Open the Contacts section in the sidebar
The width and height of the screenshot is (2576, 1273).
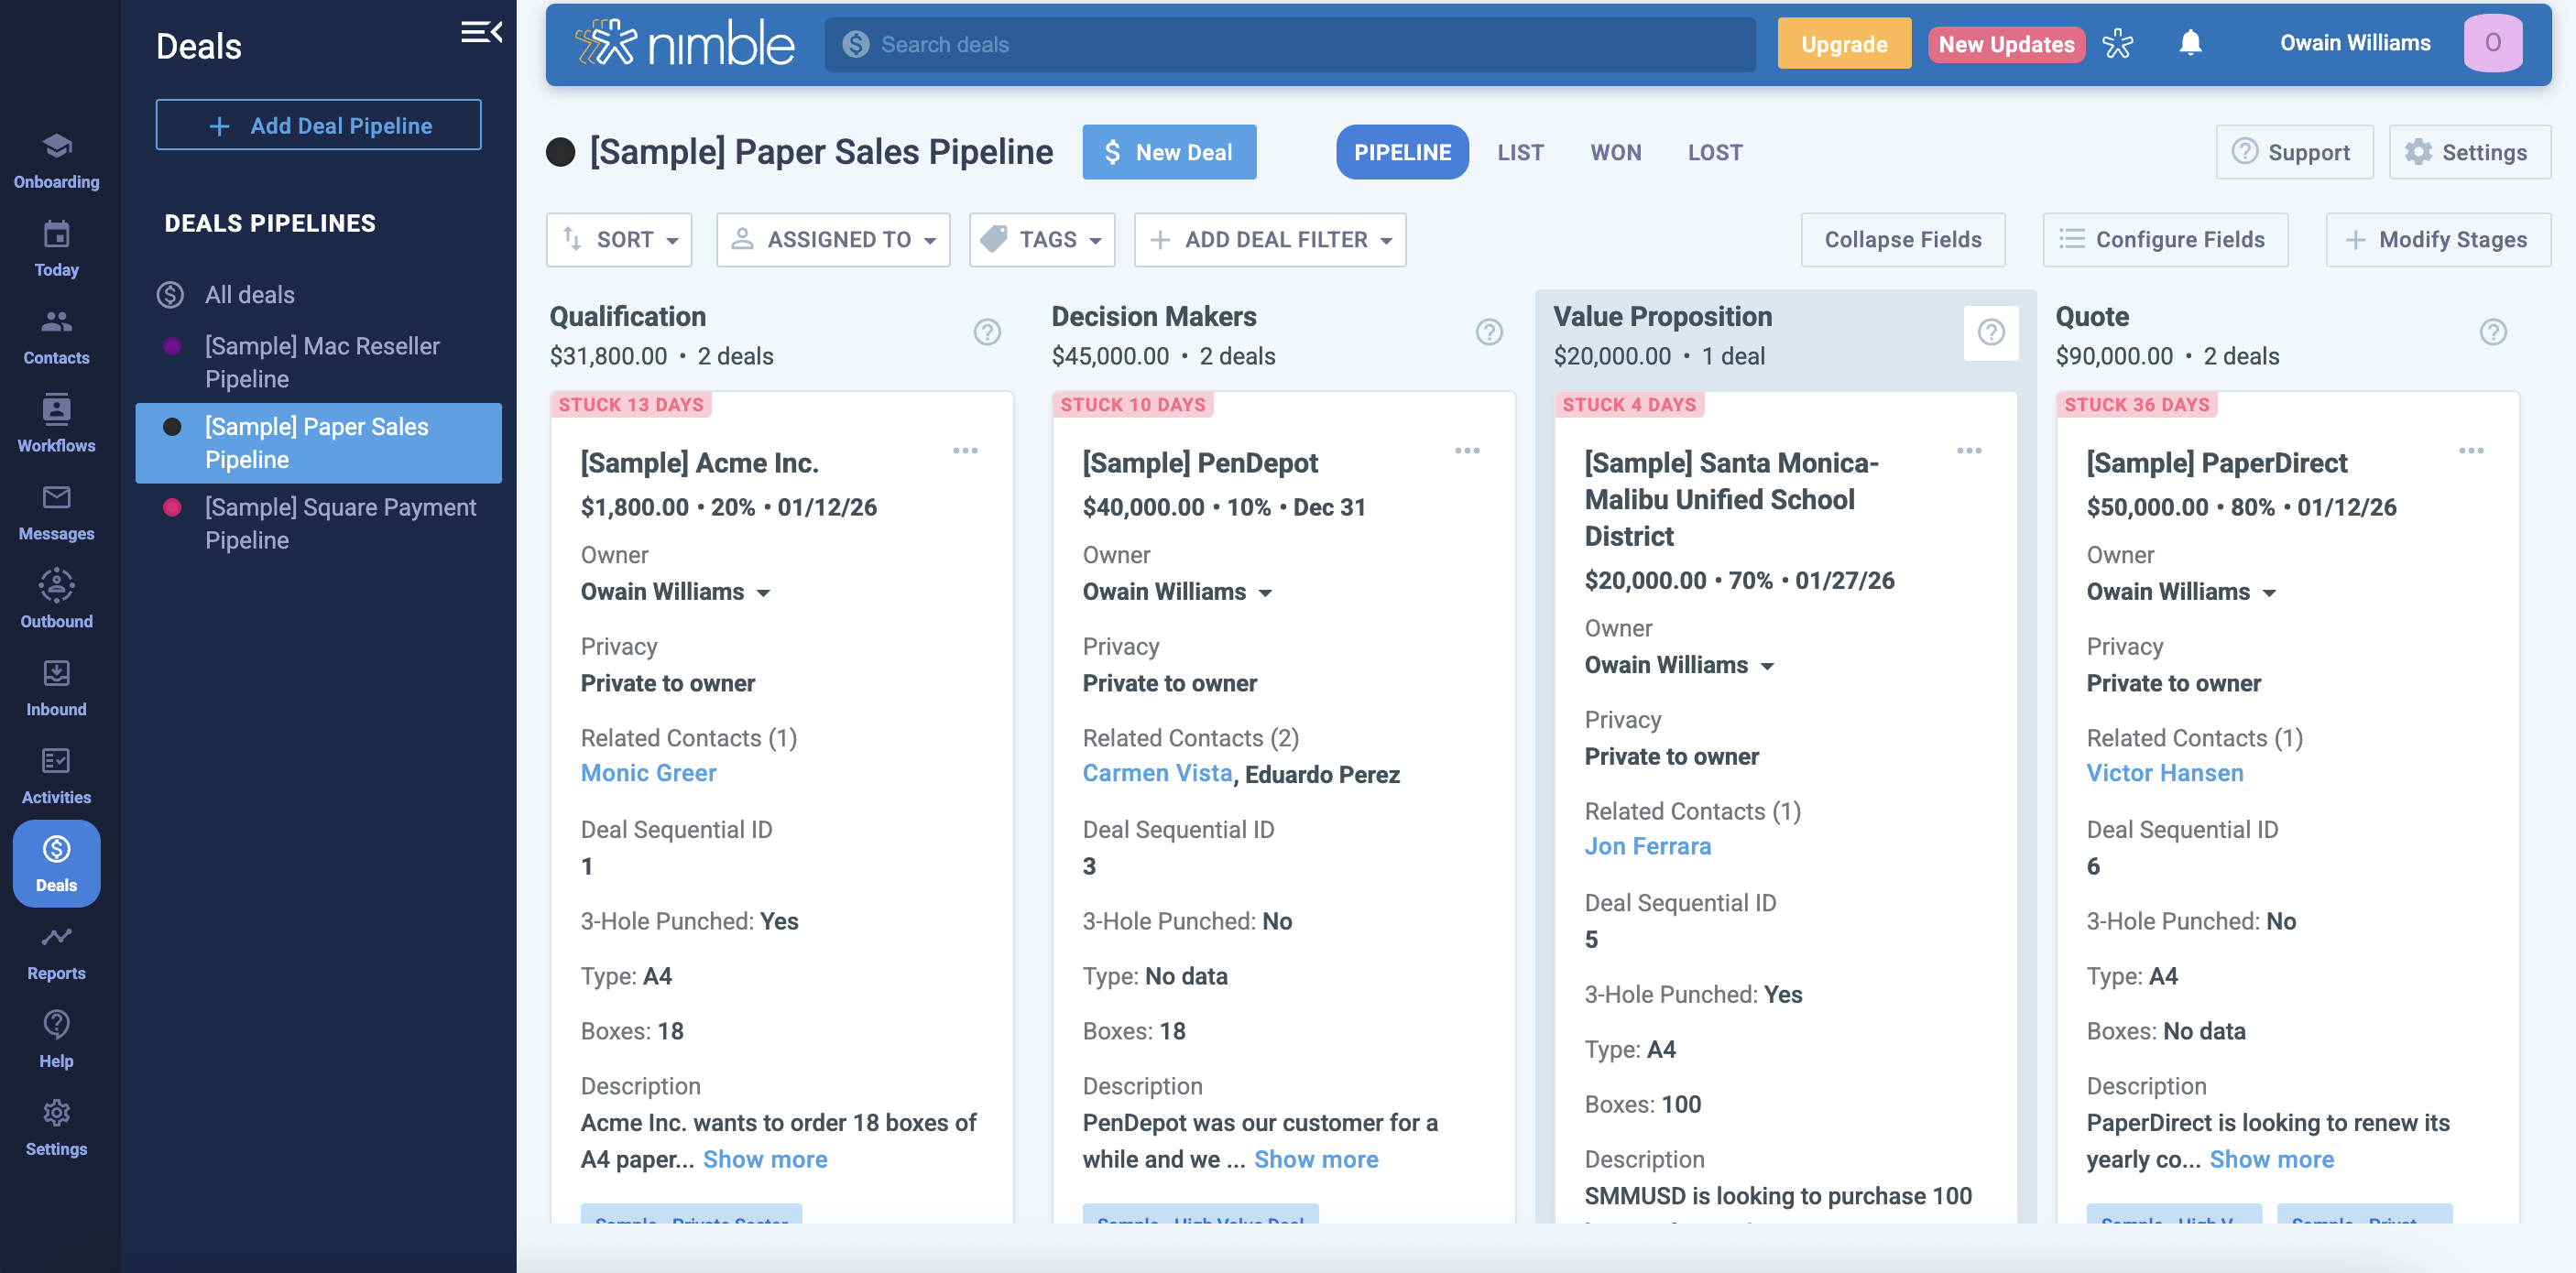(56, 335)
